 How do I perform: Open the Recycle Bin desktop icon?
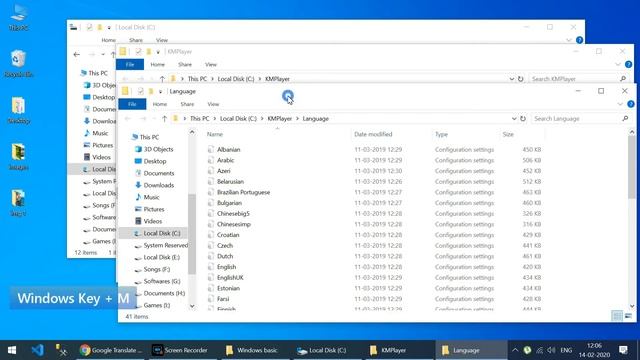(18, 64)
